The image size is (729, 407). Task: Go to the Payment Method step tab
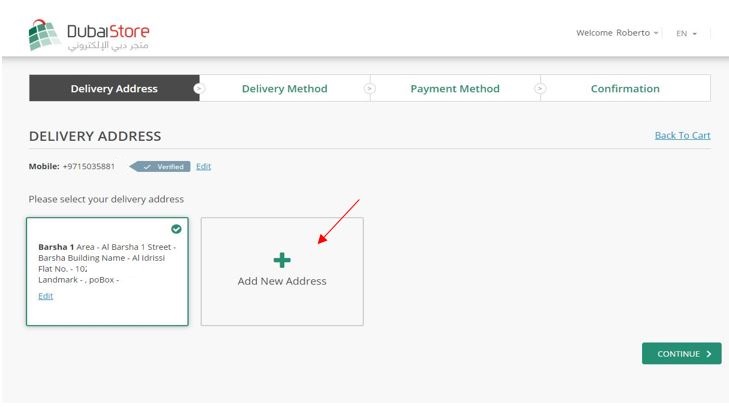(x=455, y=88)
